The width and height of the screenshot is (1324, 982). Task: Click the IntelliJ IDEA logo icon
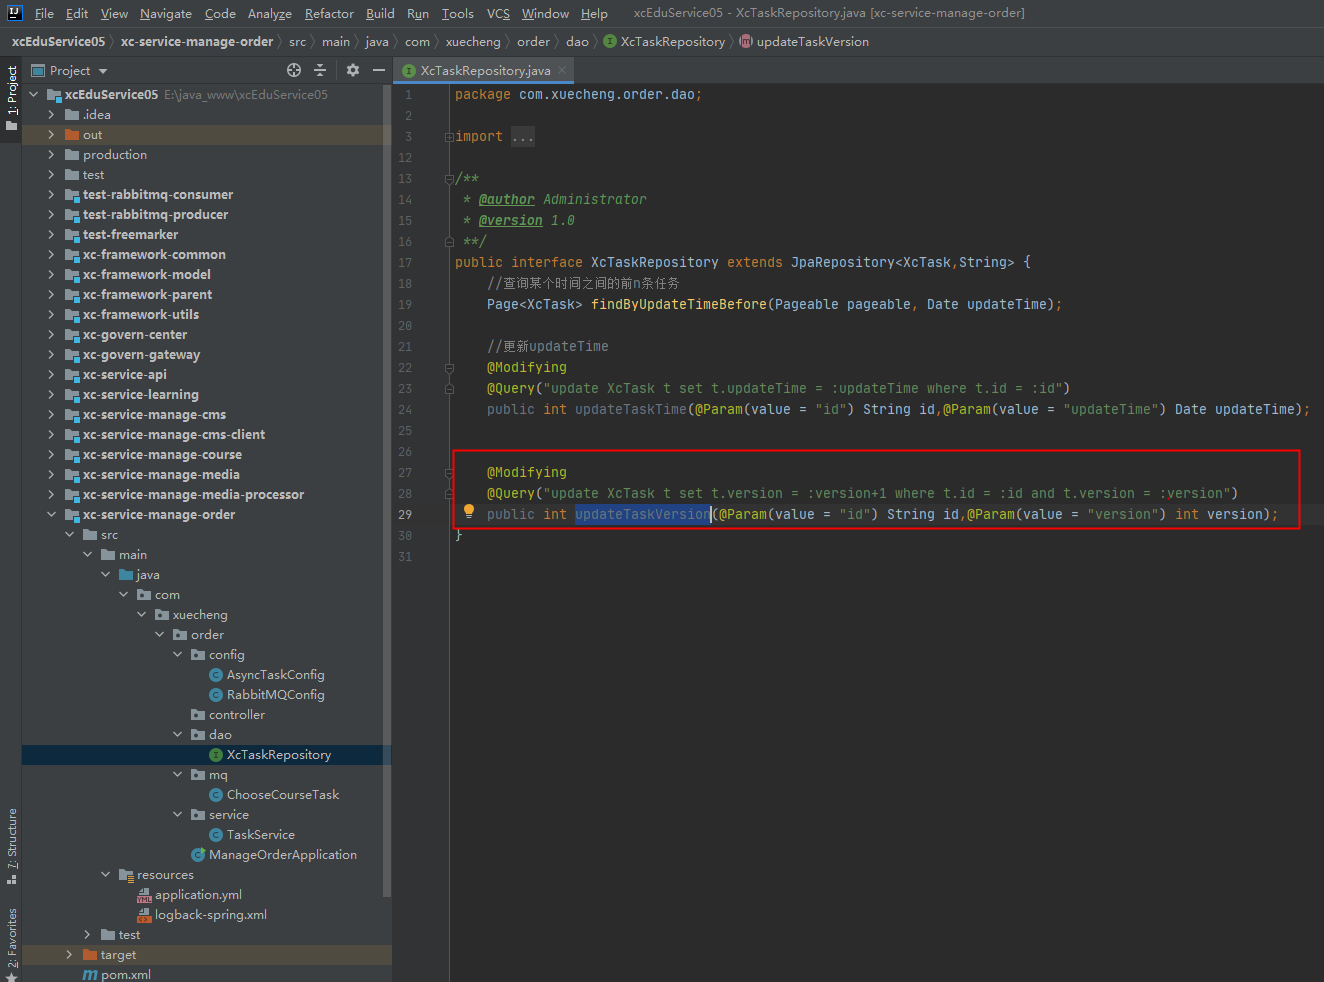coord(14,13)
